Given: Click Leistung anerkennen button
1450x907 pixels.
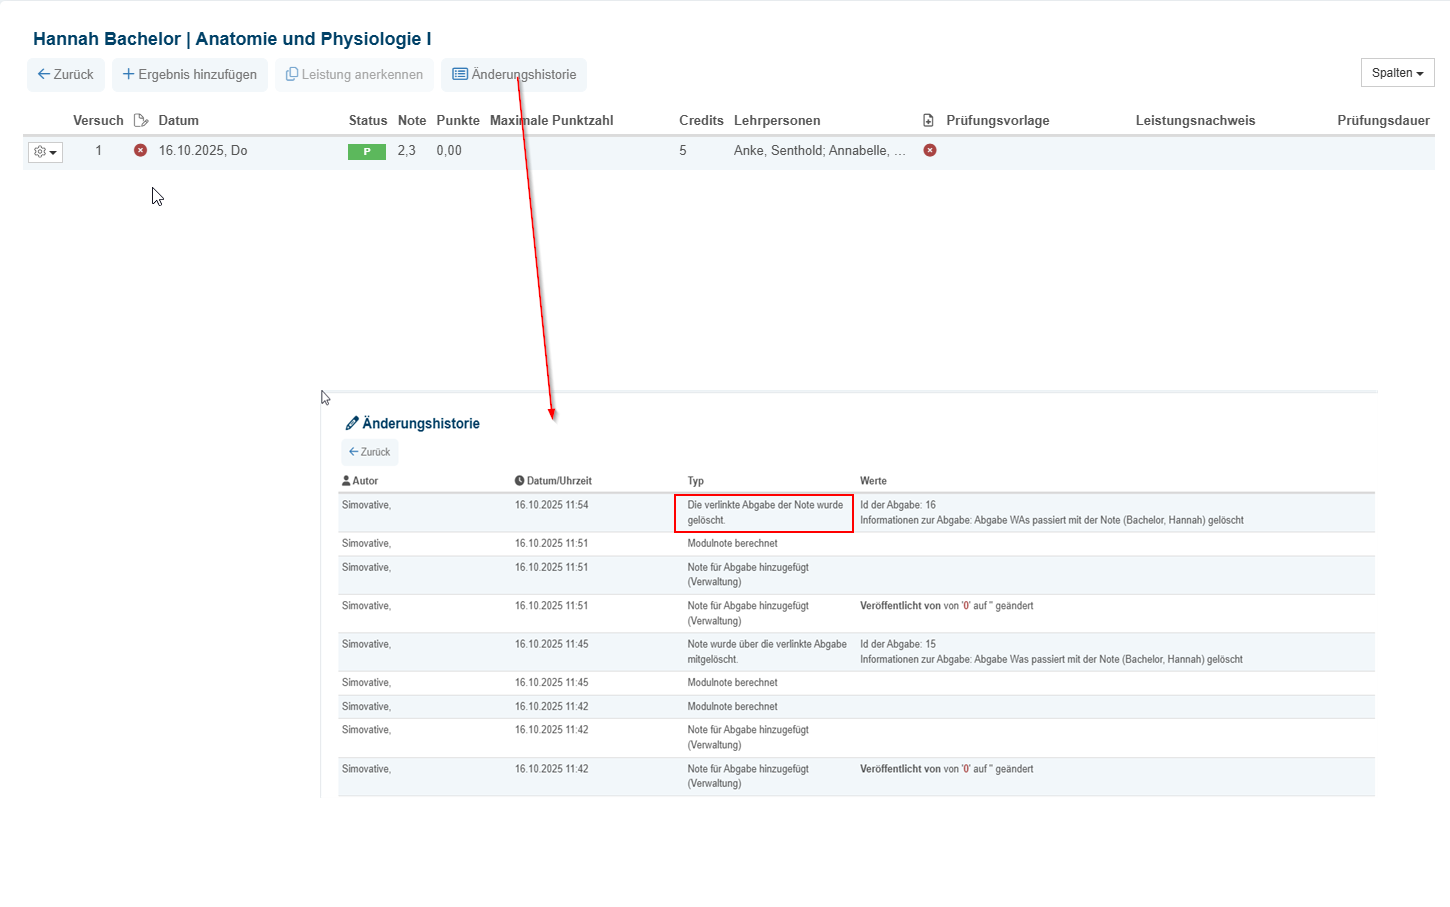Looking at the screenshot, I should point(355,75).
